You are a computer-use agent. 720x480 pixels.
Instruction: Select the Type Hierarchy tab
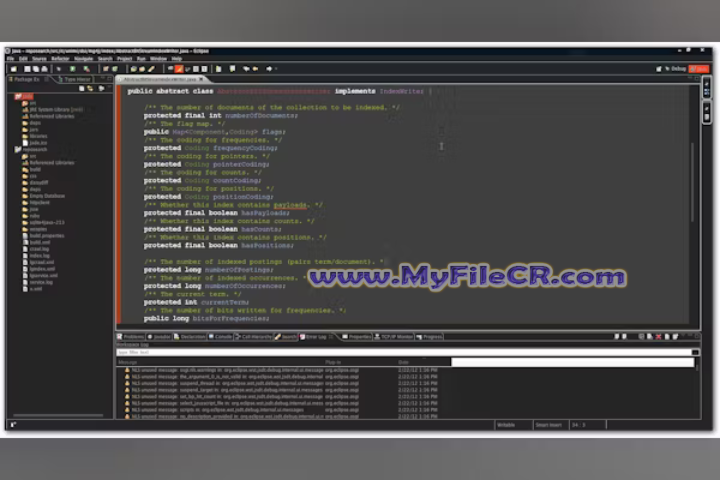point(74,79)
